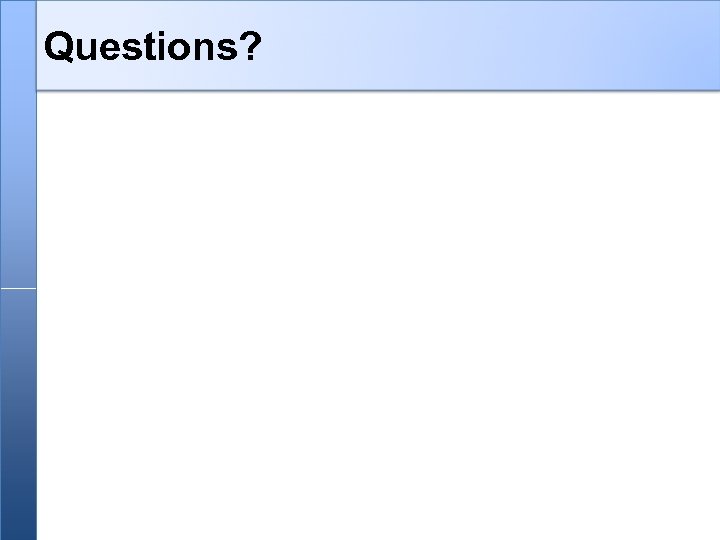Click the center of the blank white slide body

378,315
